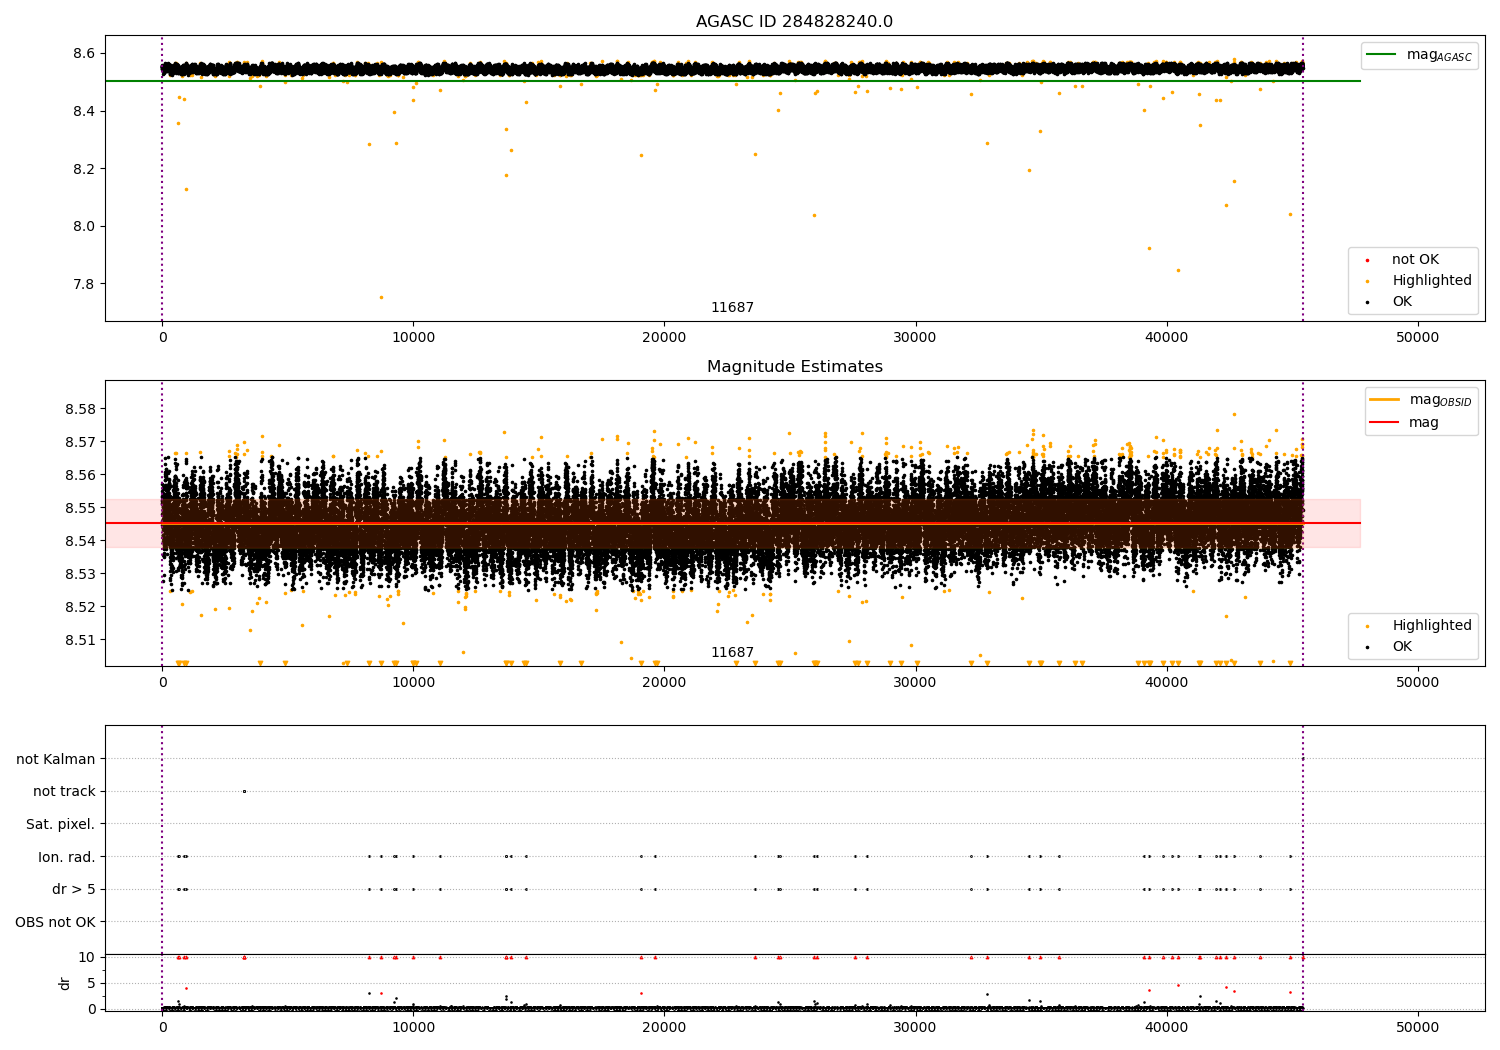This screenshot has width=1500, height=1050.
Task: Click the rotated 'dr' axis label
Action: click(x=65, y=983)
